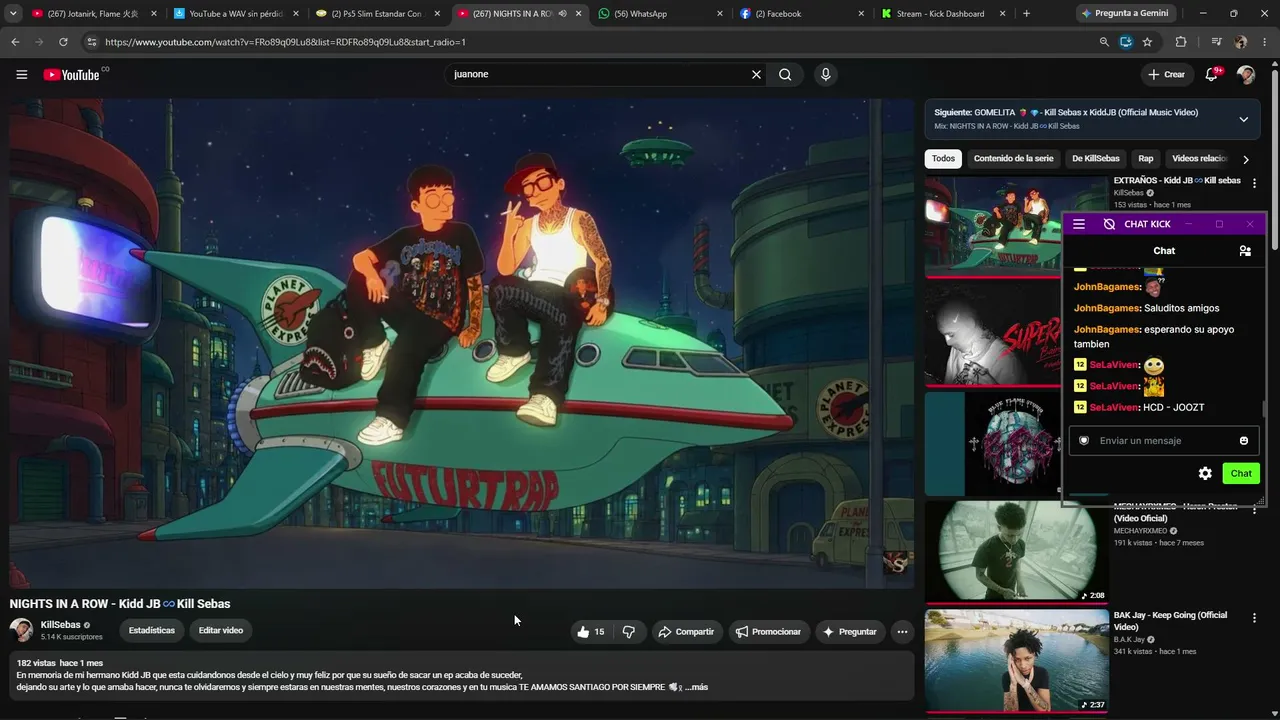Mute the NIGHTS IN A ROW tab audio
This screenshot has height=720, width=1280.
(x=563, y=14)
